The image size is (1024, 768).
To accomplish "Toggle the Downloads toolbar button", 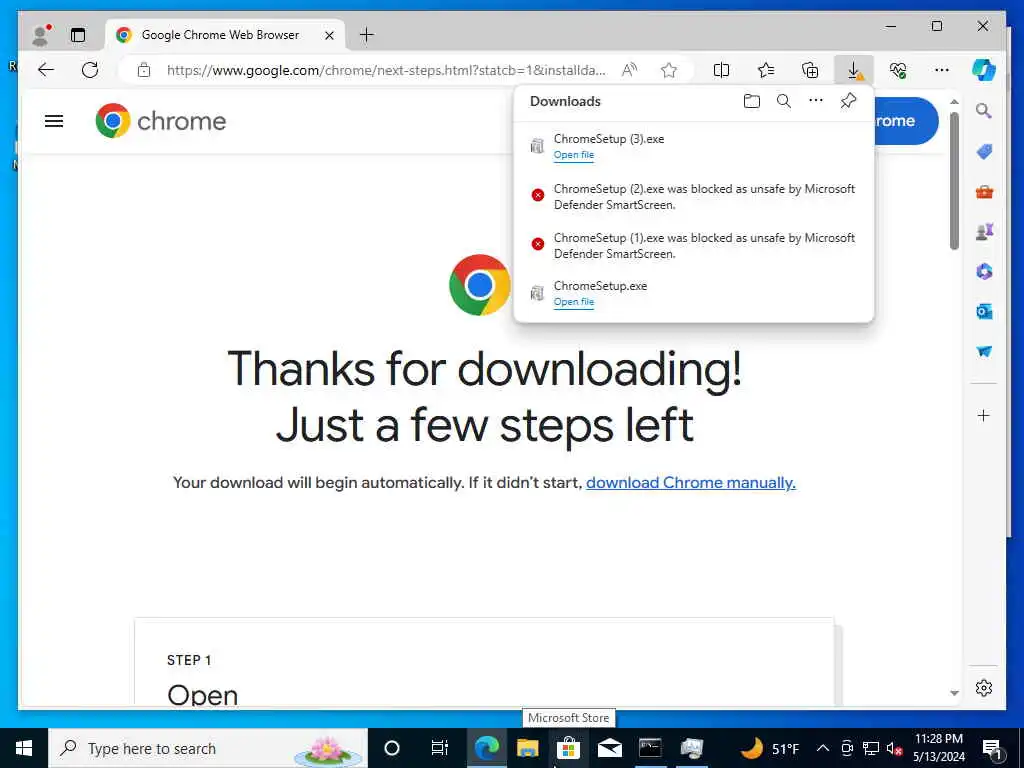I will pos(854,70).
